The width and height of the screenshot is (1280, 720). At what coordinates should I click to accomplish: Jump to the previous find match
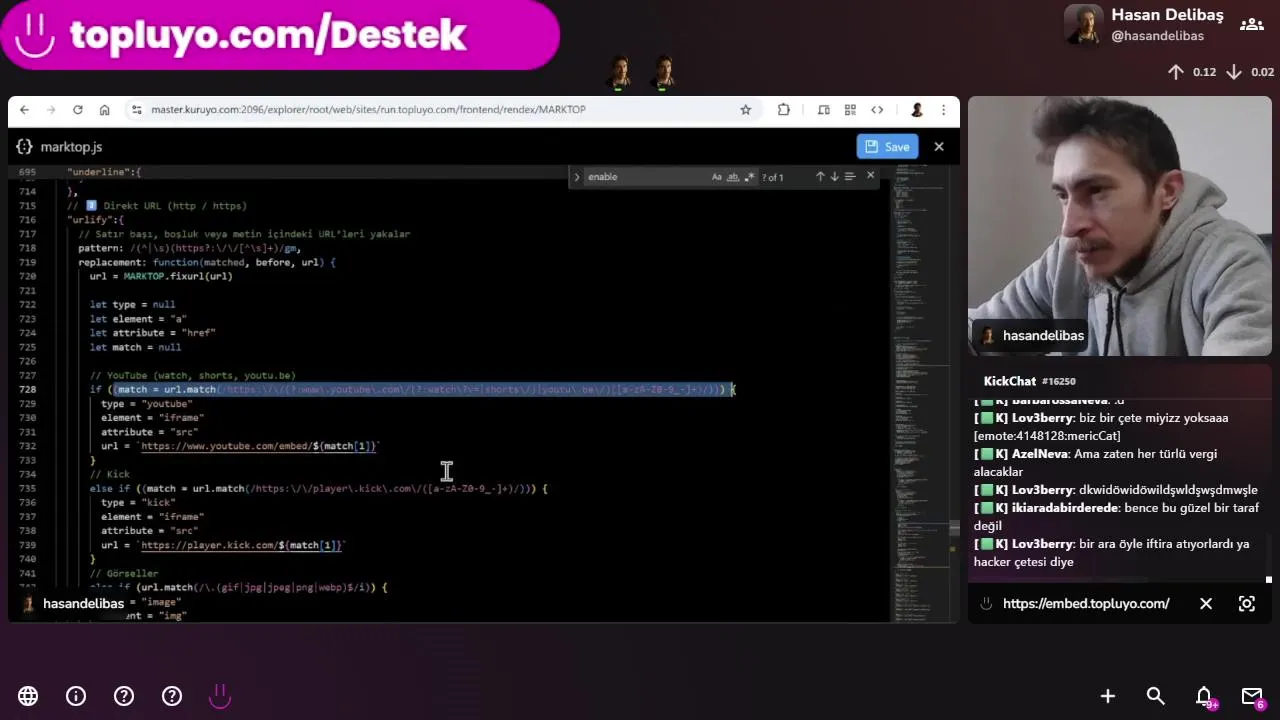tap(820, 177)
